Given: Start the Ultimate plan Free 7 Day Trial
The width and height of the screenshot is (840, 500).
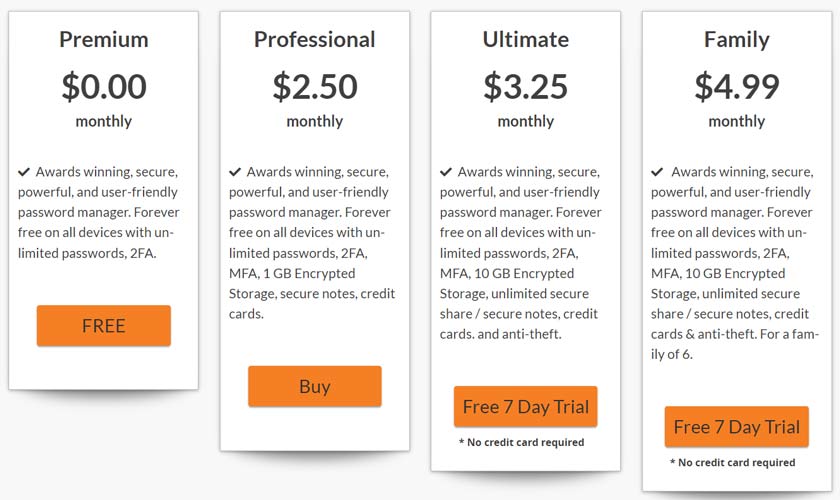Looking at the screenshot, I should [526, 407].
